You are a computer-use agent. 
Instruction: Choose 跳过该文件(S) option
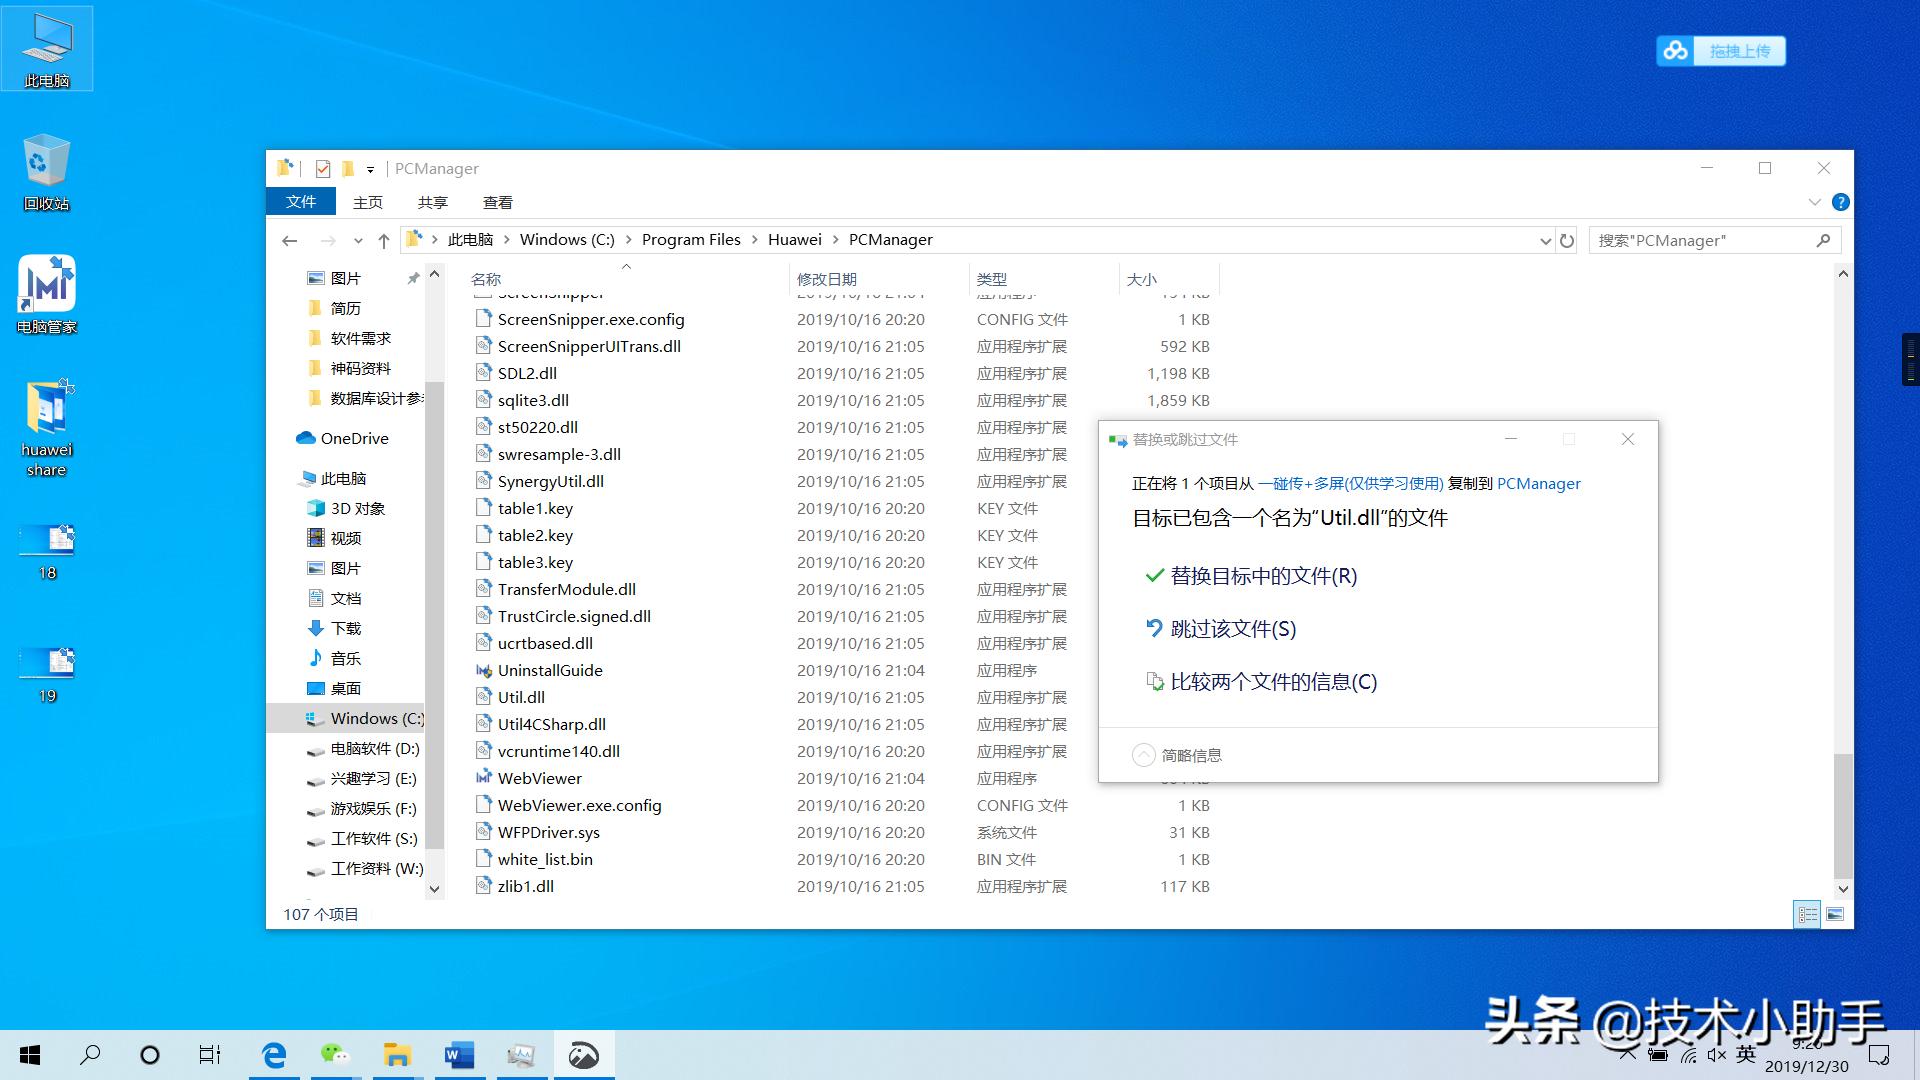click(1232, 629)
